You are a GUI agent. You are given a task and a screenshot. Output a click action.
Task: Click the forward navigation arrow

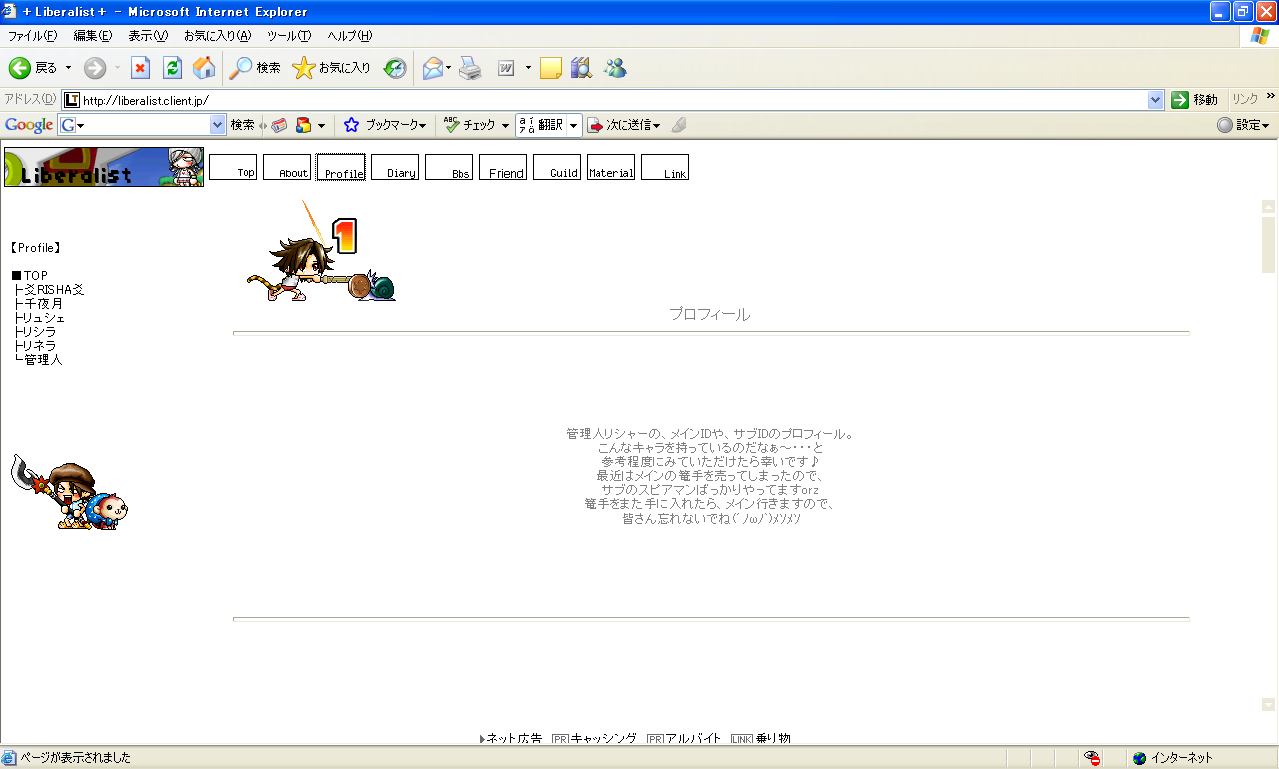click(x=95, y=68)
